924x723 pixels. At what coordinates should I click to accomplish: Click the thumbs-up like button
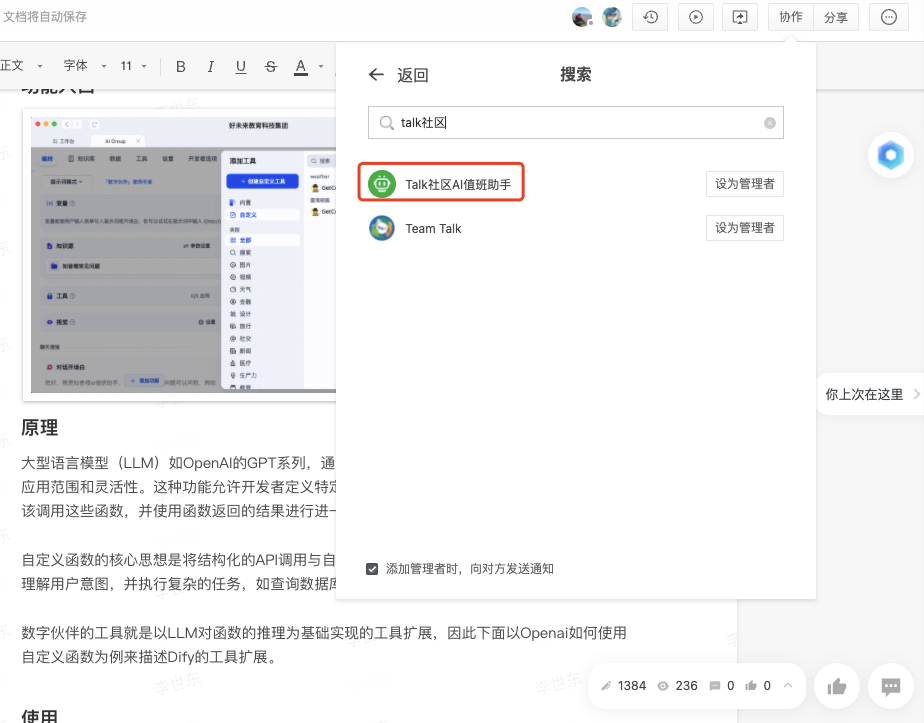point(836,686)
